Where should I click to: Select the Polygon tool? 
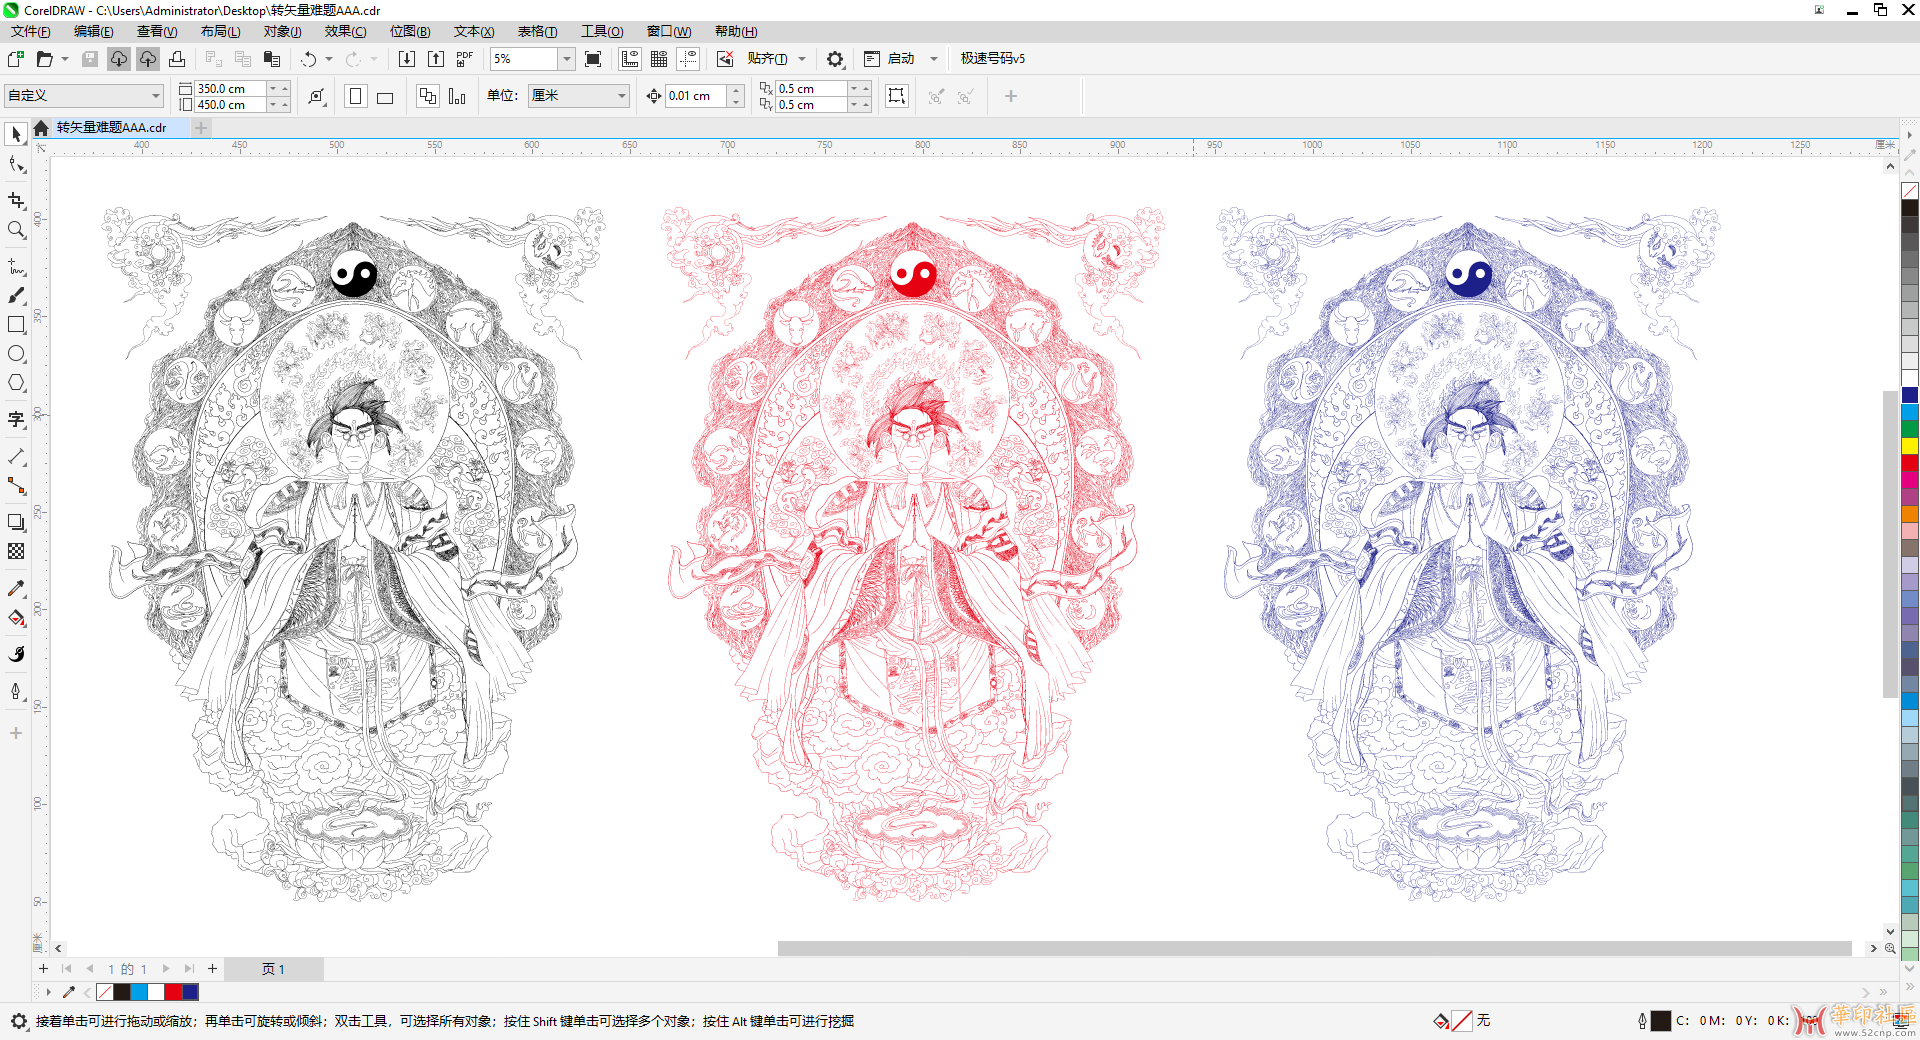(16, 383)
